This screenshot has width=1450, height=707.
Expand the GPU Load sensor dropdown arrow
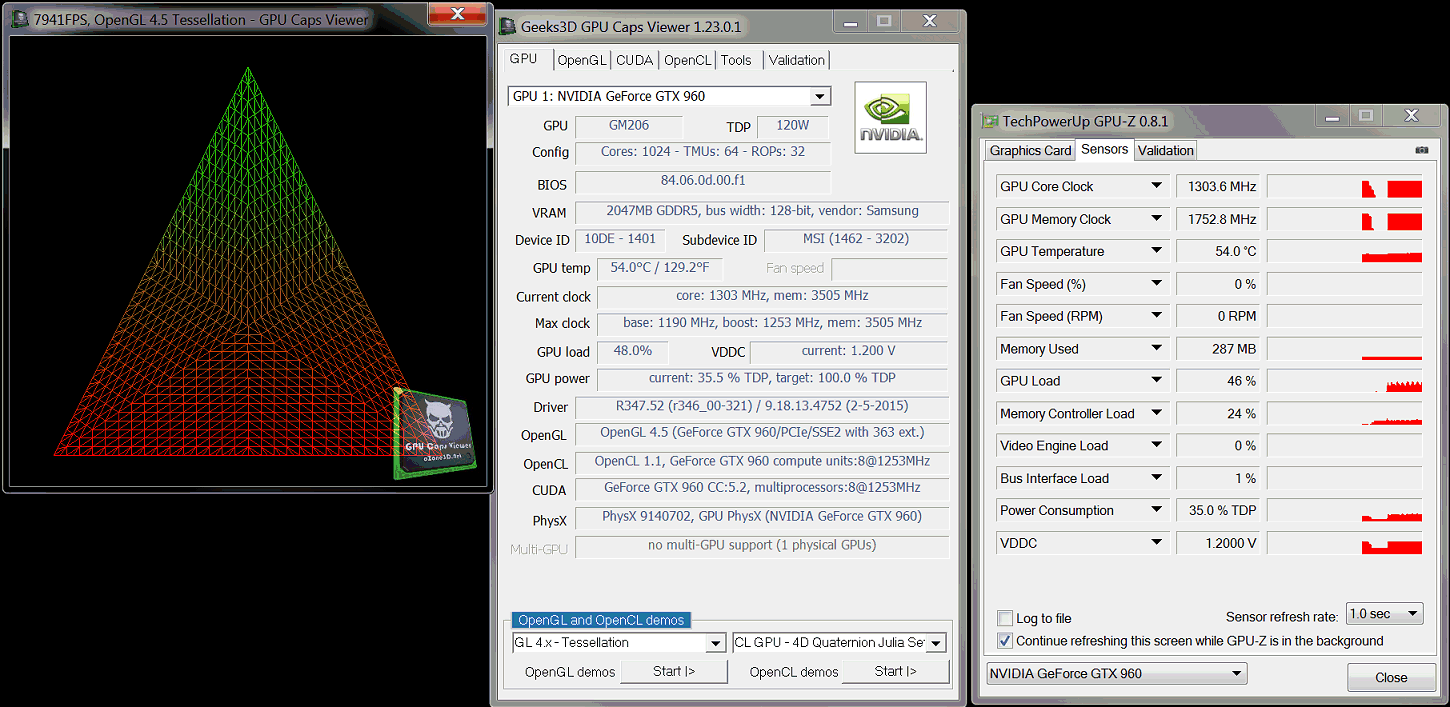[x=1156, y=381]
